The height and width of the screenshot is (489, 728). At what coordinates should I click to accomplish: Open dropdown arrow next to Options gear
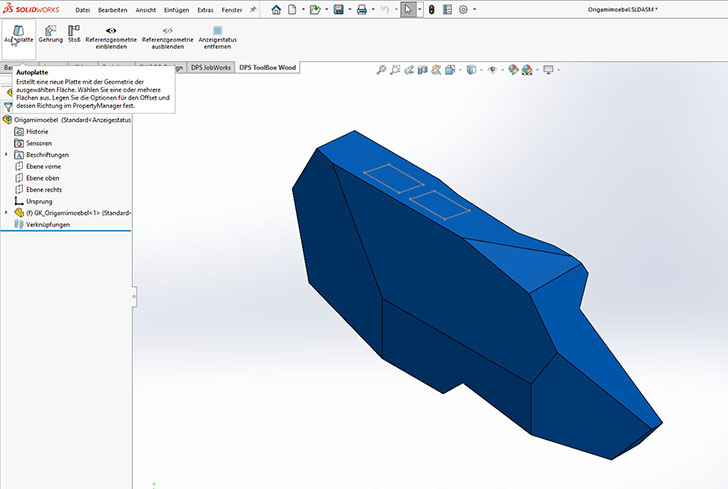pyautogui.click(x=474, y=9)
